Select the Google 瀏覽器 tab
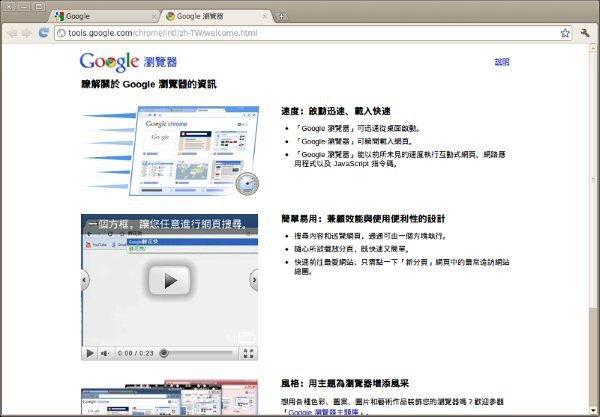600x417 pixels. (x=216, y=16)
